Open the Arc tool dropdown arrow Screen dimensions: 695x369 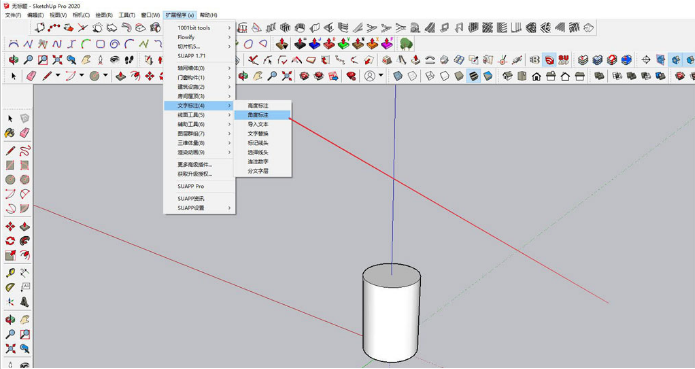(82, 76)
